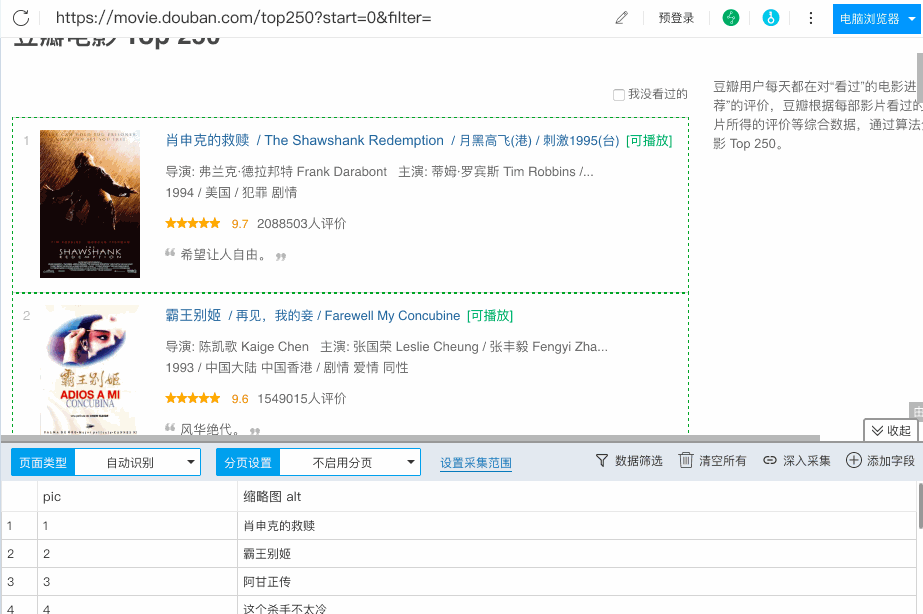
Task: Click the 缩略图 alt column header
Action: pyautogui.click(x=577, y=496)
